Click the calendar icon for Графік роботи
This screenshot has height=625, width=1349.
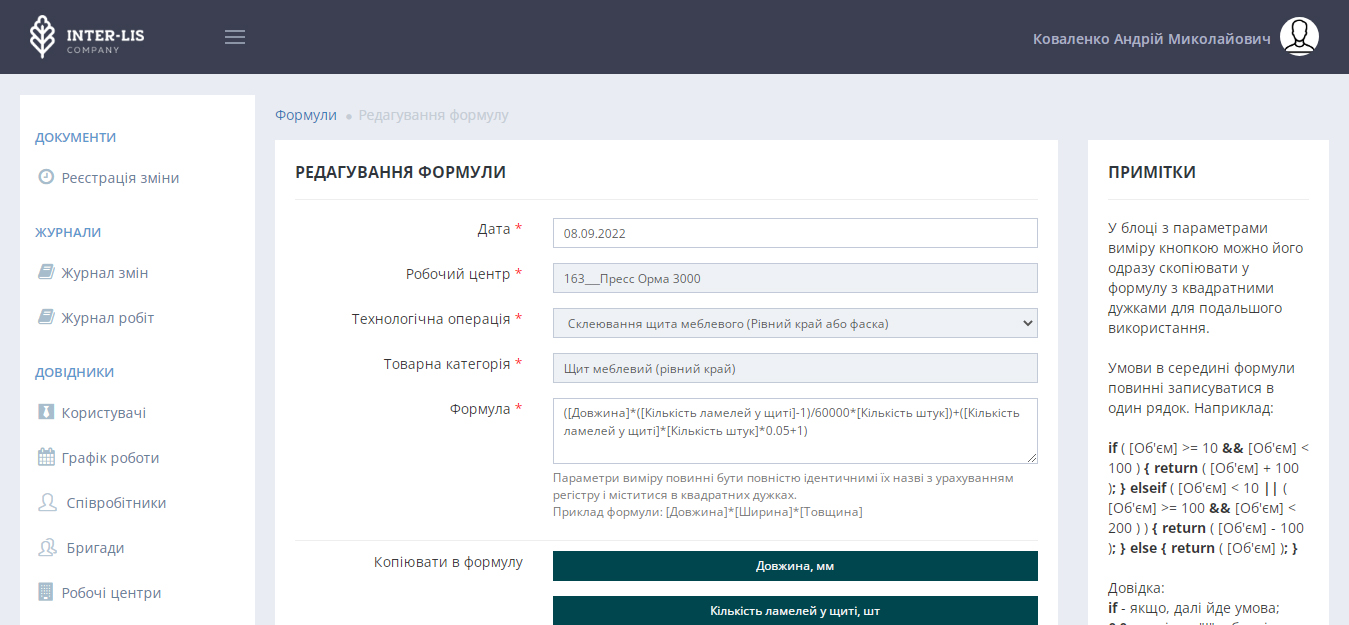tap(46, 457)
